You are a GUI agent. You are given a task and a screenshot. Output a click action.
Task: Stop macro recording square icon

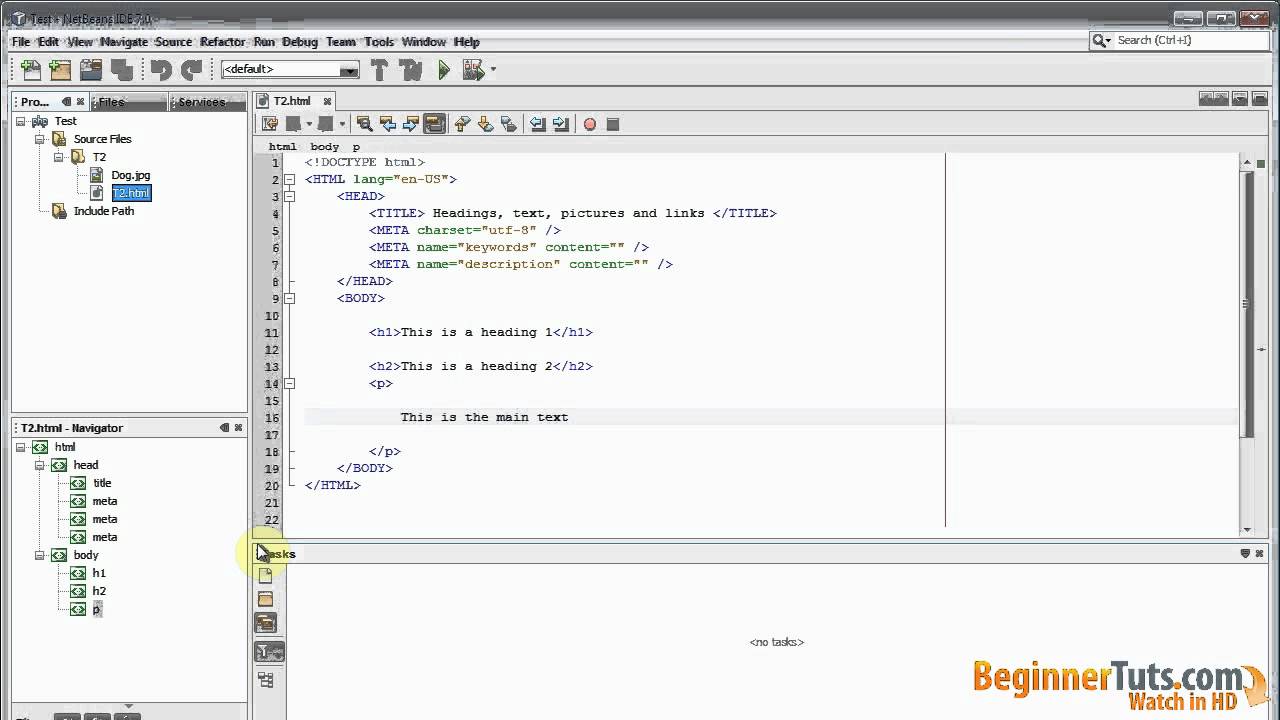(613, 124)
